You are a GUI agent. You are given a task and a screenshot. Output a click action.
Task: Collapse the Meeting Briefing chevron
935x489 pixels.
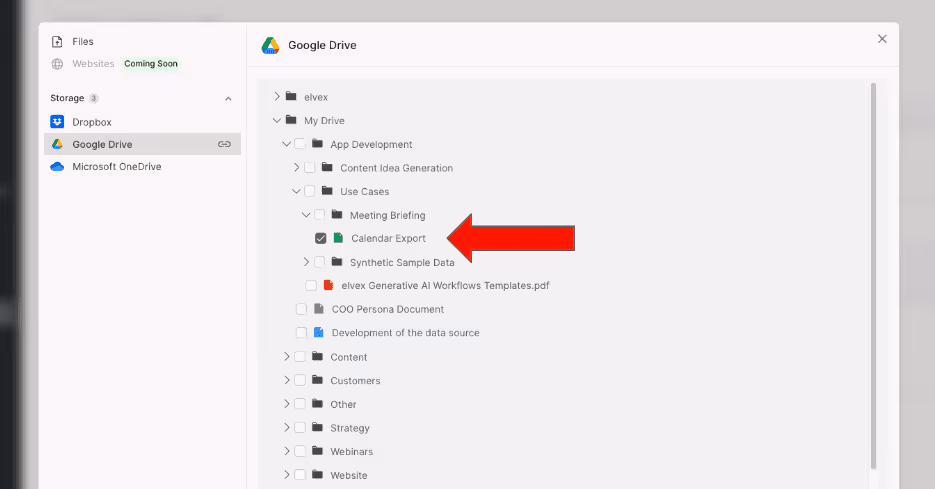306,215
